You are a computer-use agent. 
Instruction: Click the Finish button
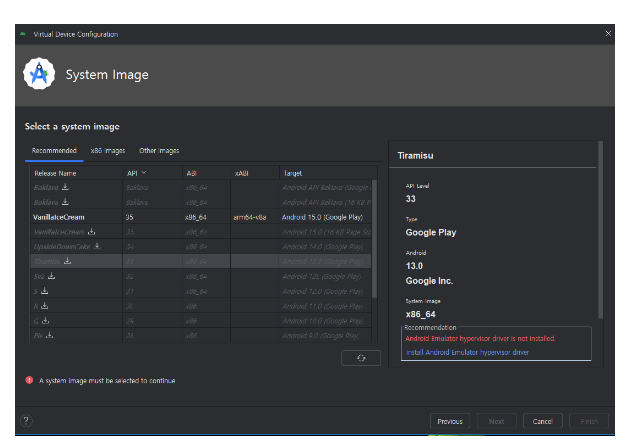tap(589, 421)
